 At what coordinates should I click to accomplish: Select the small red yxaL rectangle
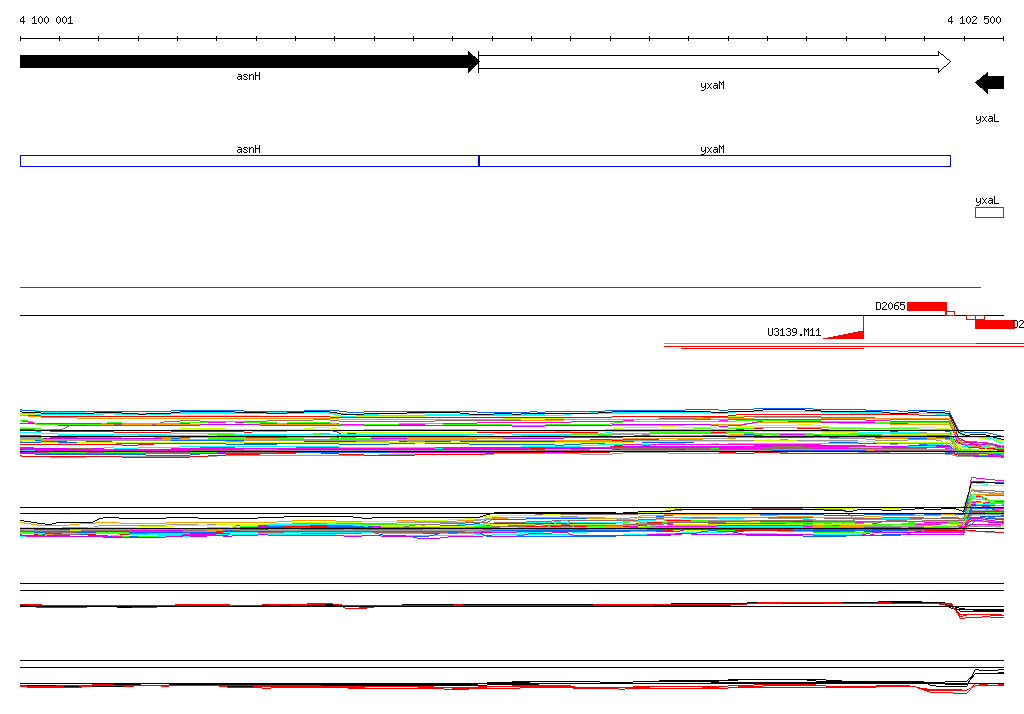(x=989, y=212)
